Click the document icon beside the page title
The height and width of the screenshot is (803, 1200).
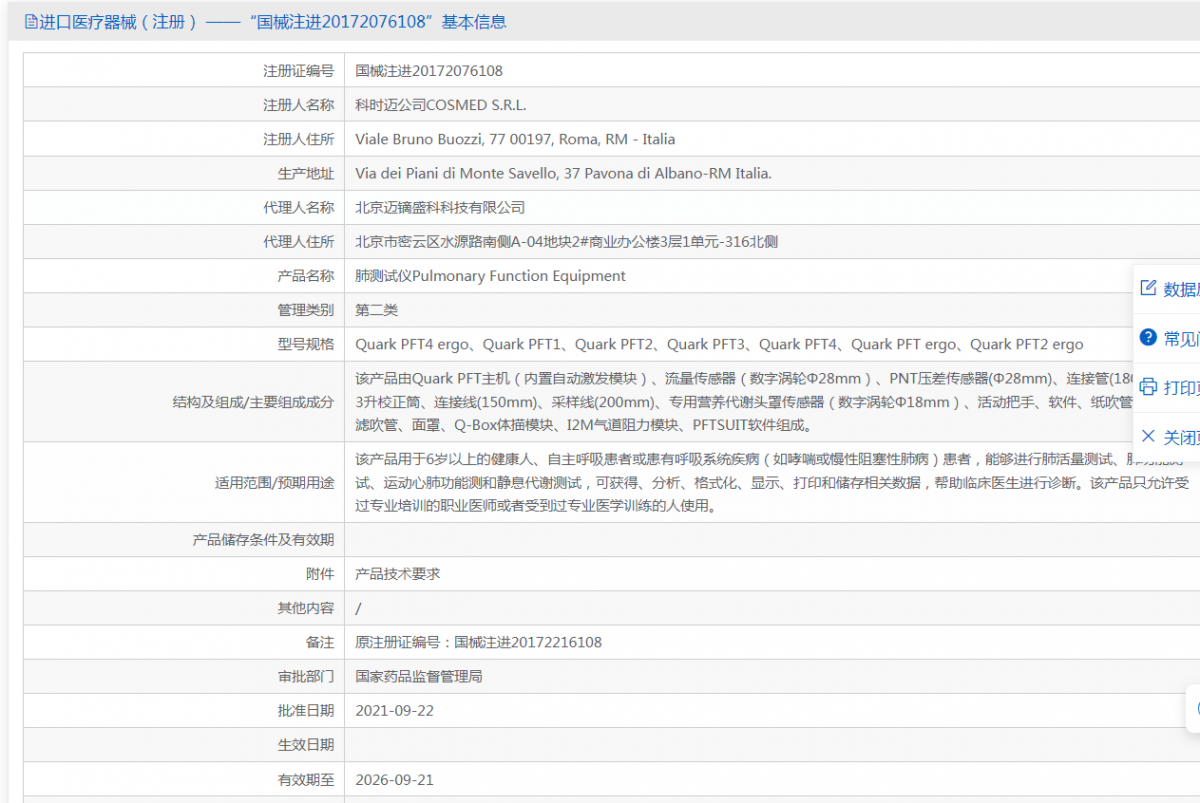click(x=31, y=21)
